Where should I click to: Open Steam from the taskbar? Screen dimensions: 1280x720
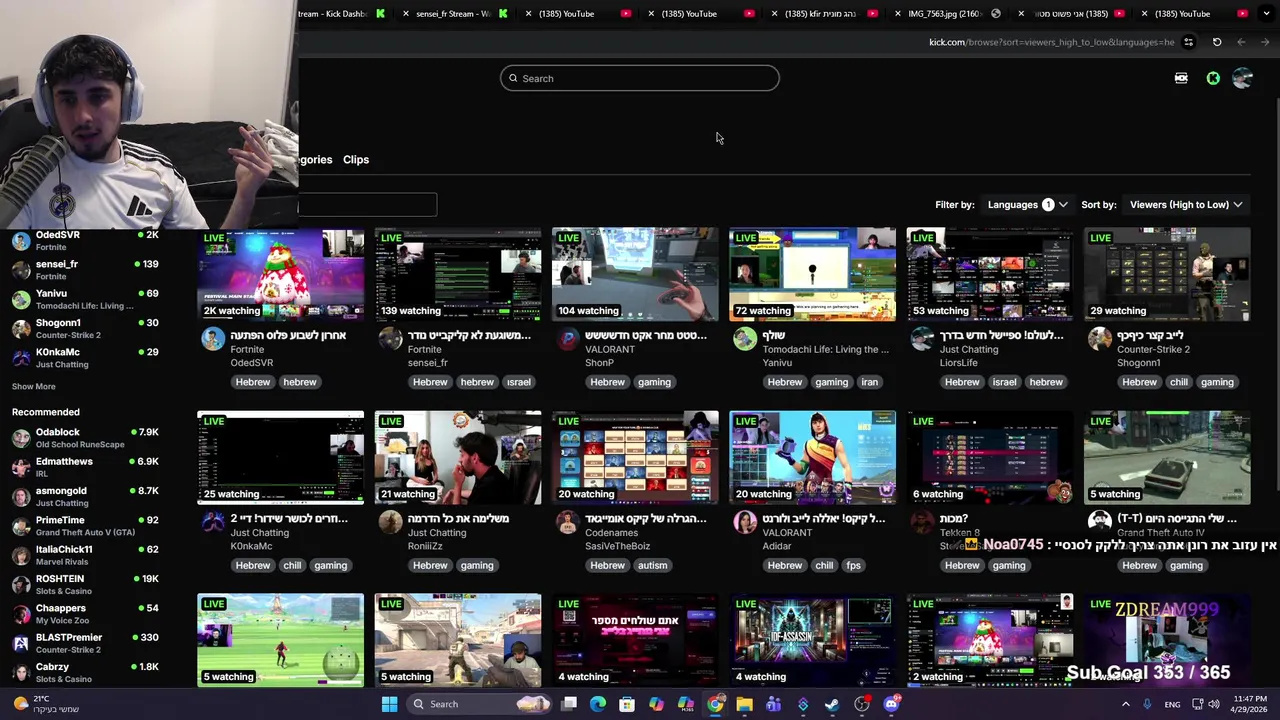click(832, 704)
